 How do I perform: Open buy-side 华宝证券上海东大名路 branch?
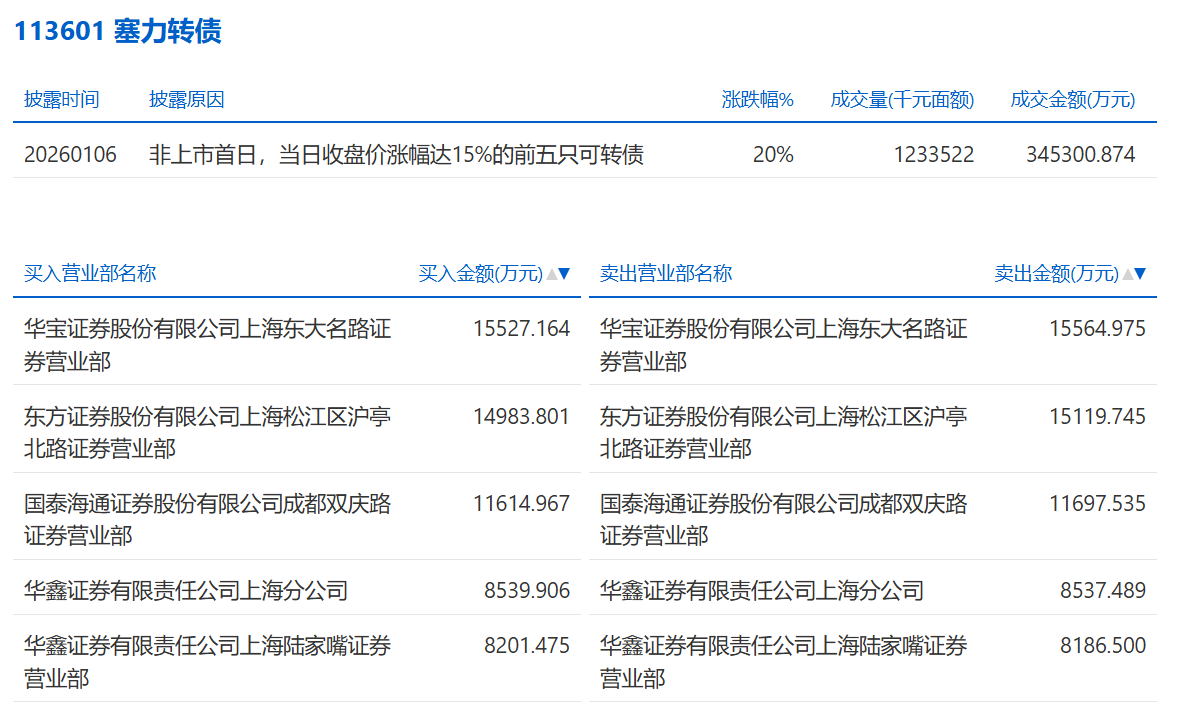tap(207, 345)
